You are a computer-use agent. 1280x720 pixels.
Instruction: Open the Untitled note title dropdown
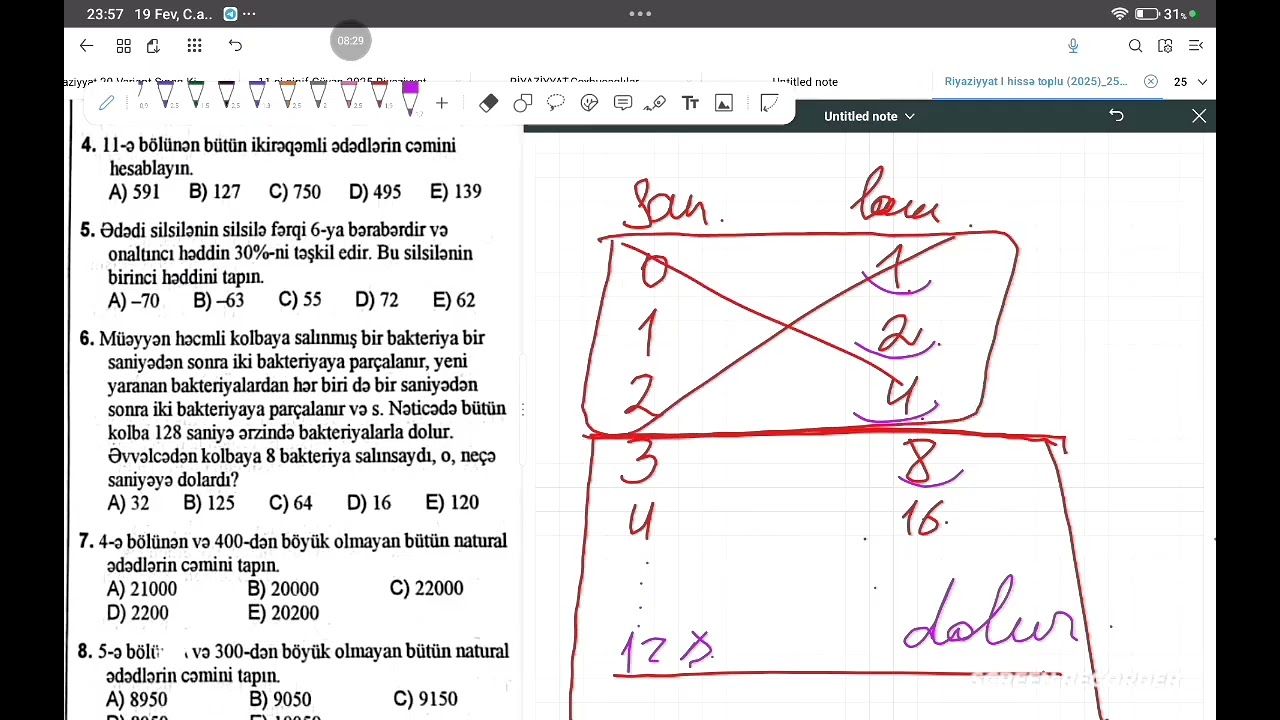pos(869,116)
